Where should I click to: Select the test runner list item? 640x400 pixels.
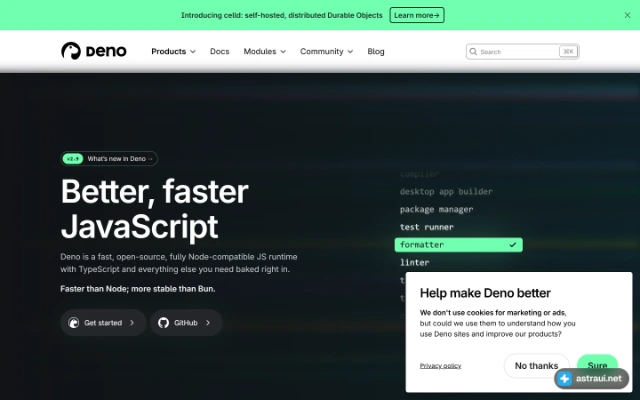[x=427, y=227]
